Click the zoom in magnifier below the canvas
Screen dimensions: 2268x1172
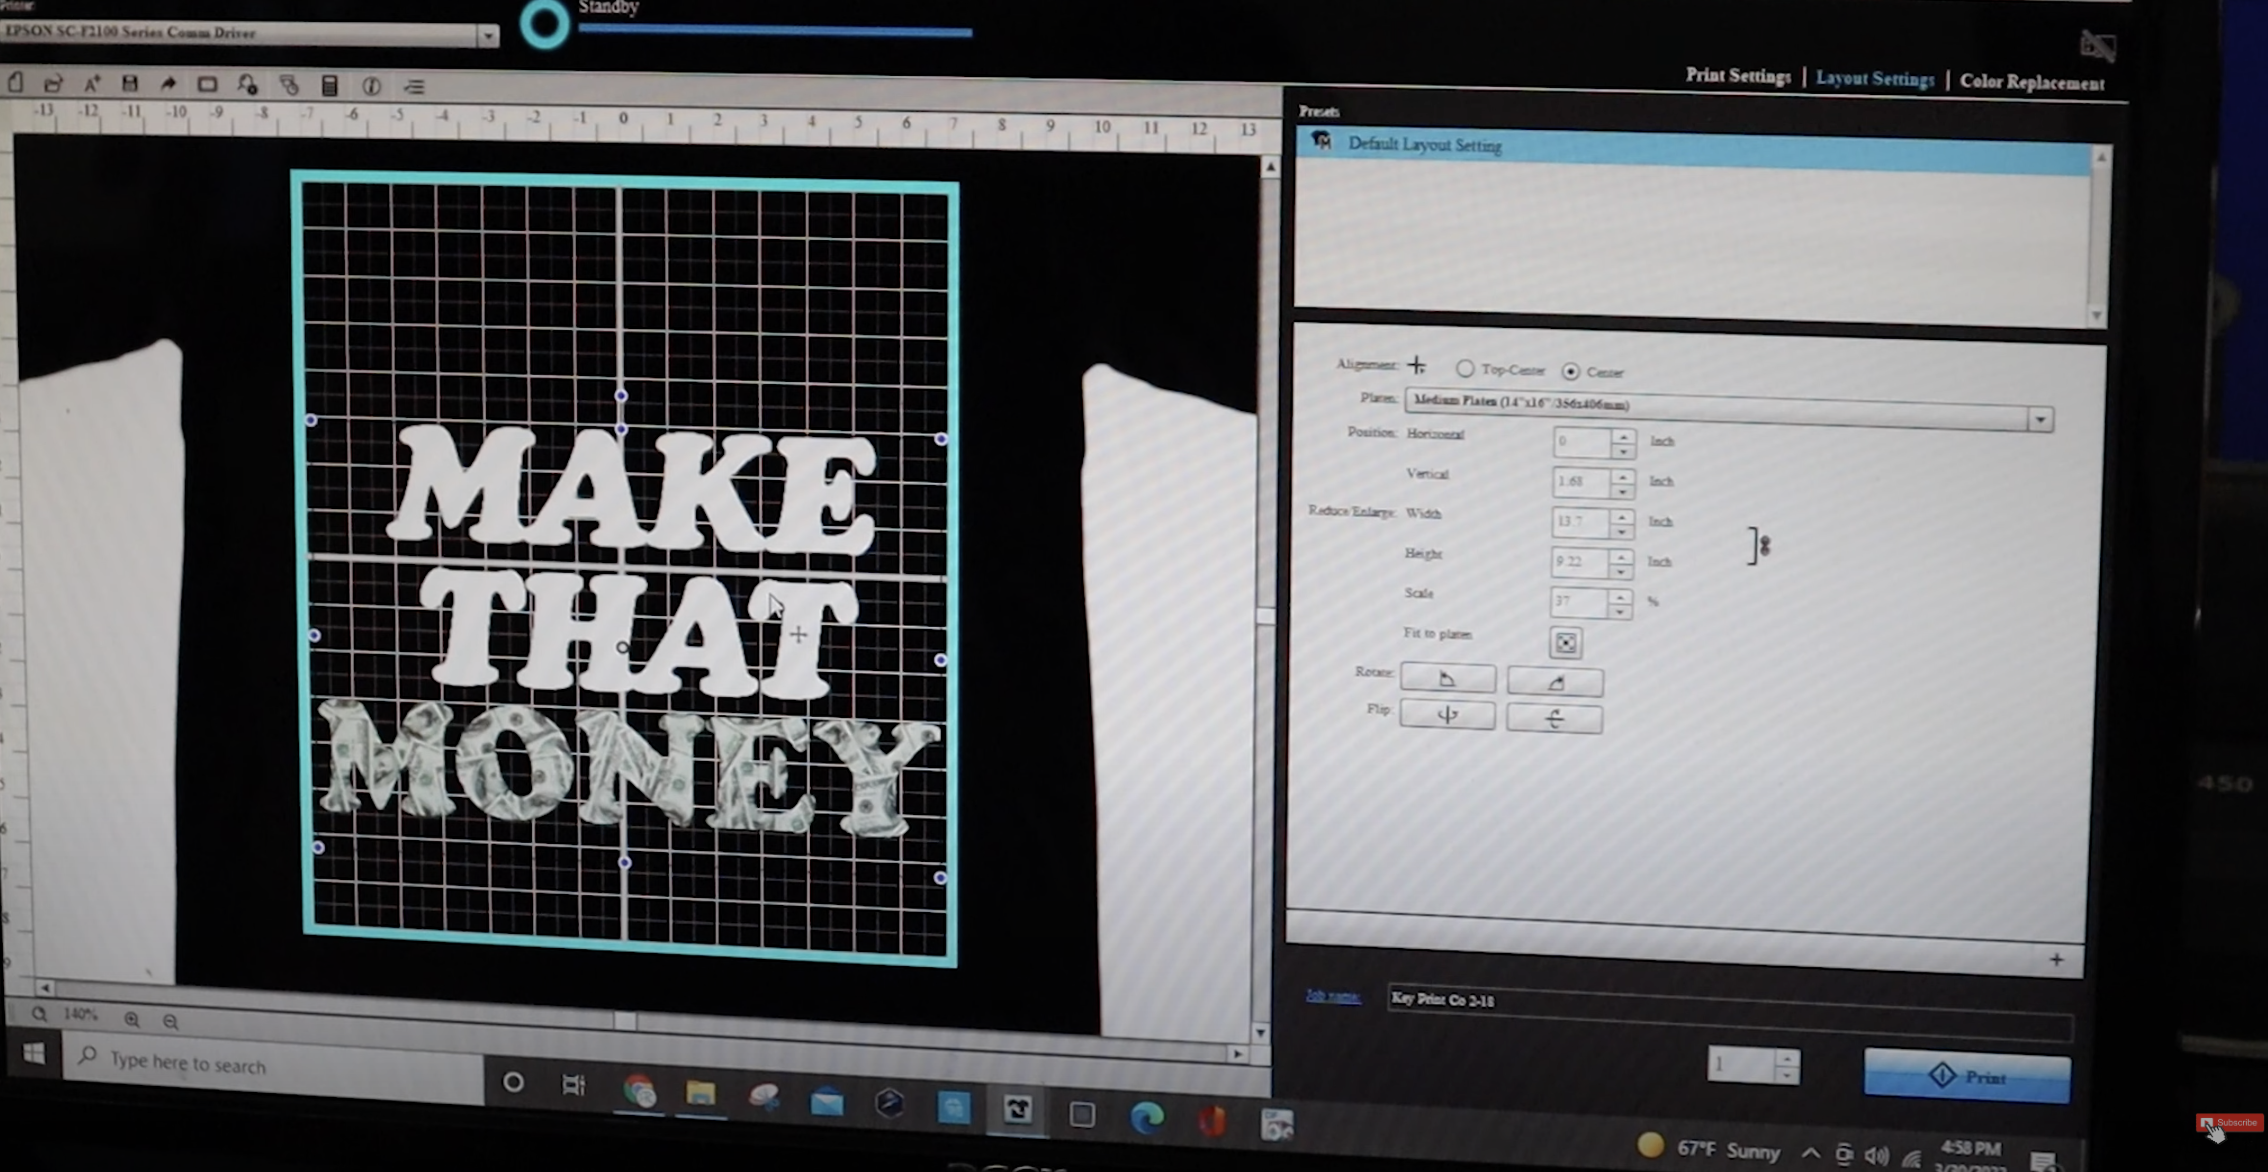(x=132, y=1019)
